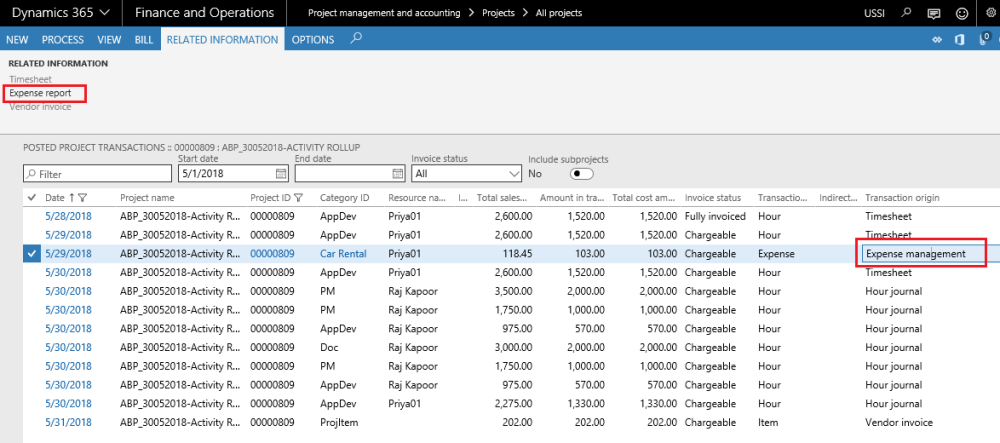
Task: Click the Expense report link
Action: (40, 93)
